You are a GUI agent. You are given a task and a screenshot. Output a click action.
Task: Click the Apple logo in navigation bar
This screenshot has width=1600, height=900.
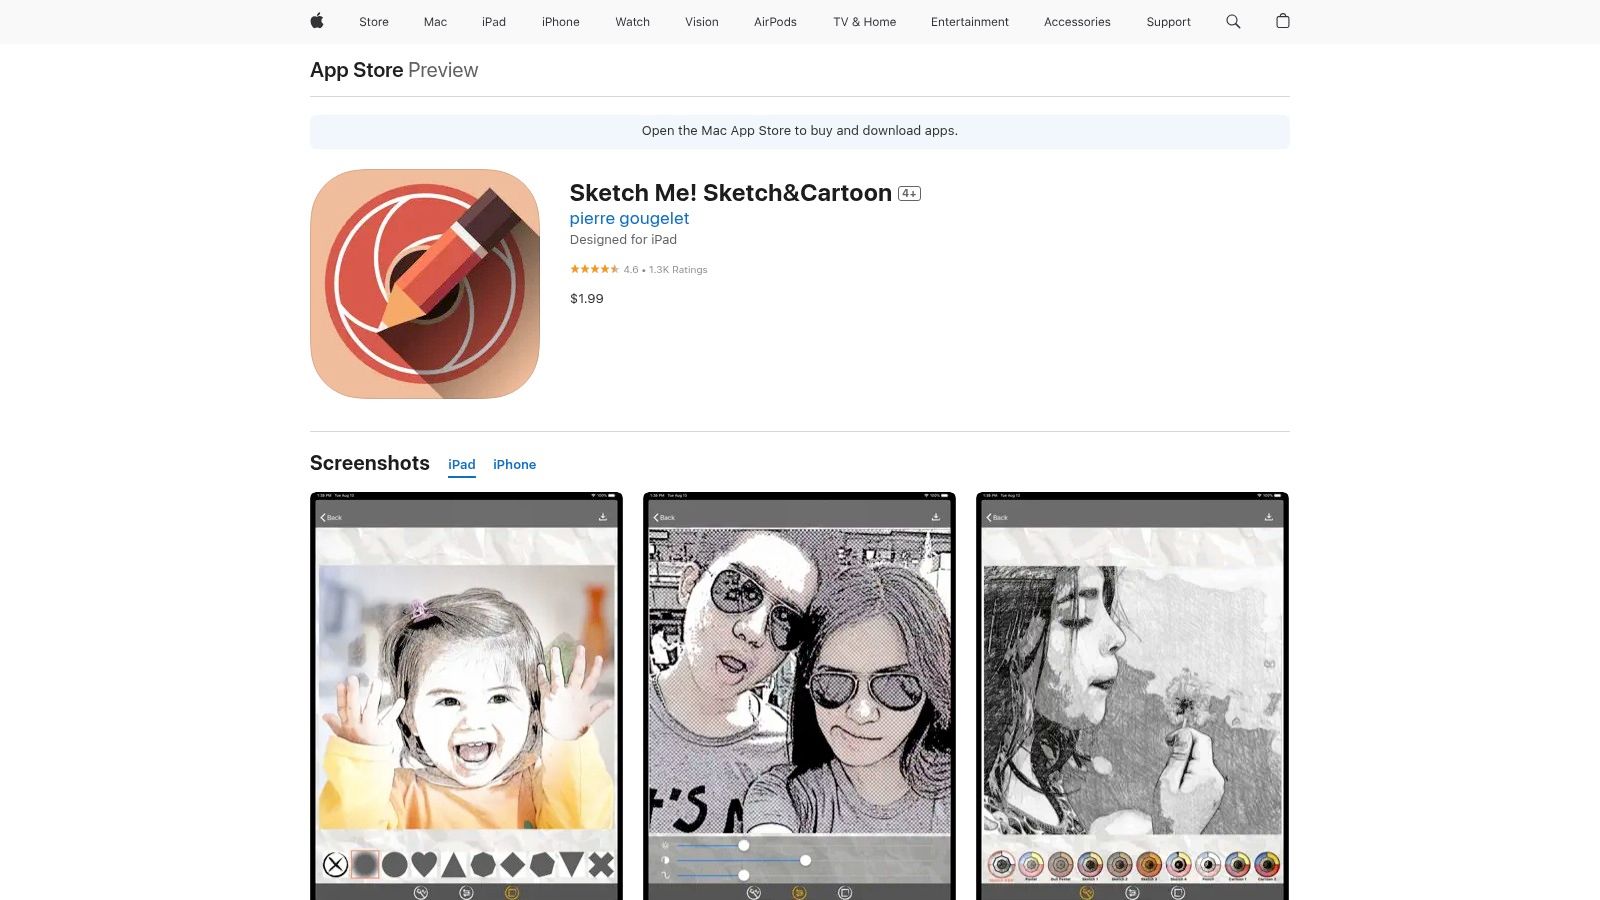tap(317, 21)
